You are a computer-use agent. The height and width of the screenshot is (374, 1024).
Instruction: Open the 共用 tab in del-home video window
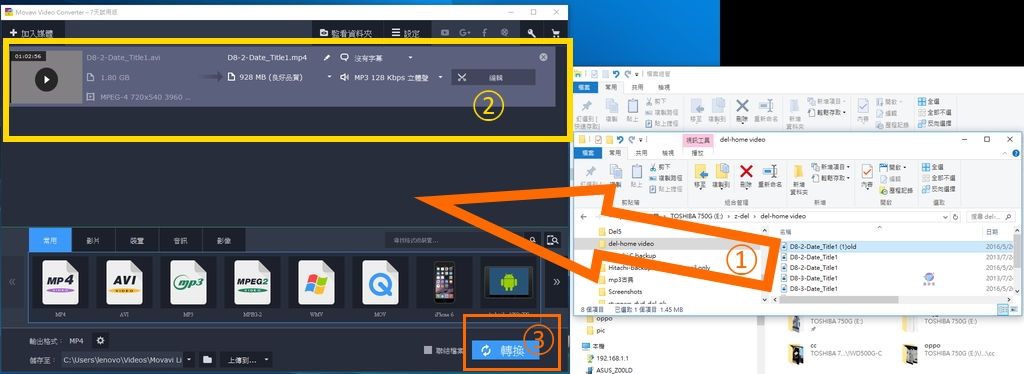(641, 153)
